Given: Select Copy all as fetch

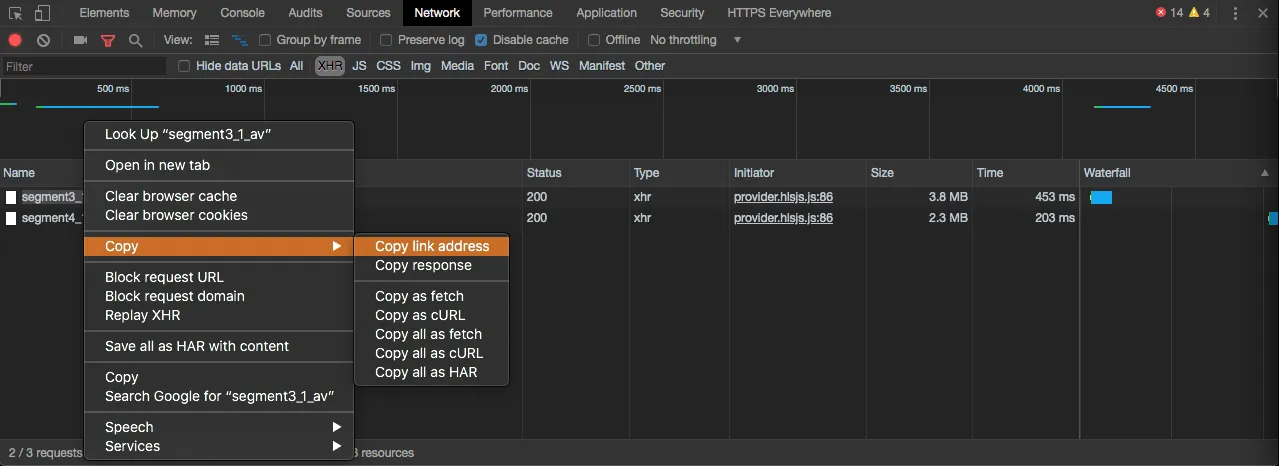Looking at the screenshot, I should (x=432, y=334).
